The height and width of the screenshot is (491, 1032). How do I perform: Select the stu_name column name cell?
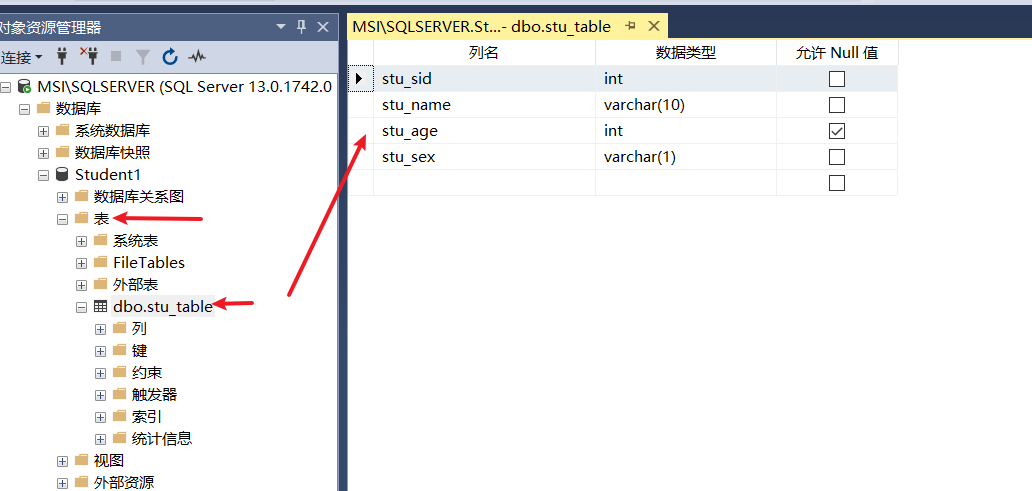(x=484, y=105)
